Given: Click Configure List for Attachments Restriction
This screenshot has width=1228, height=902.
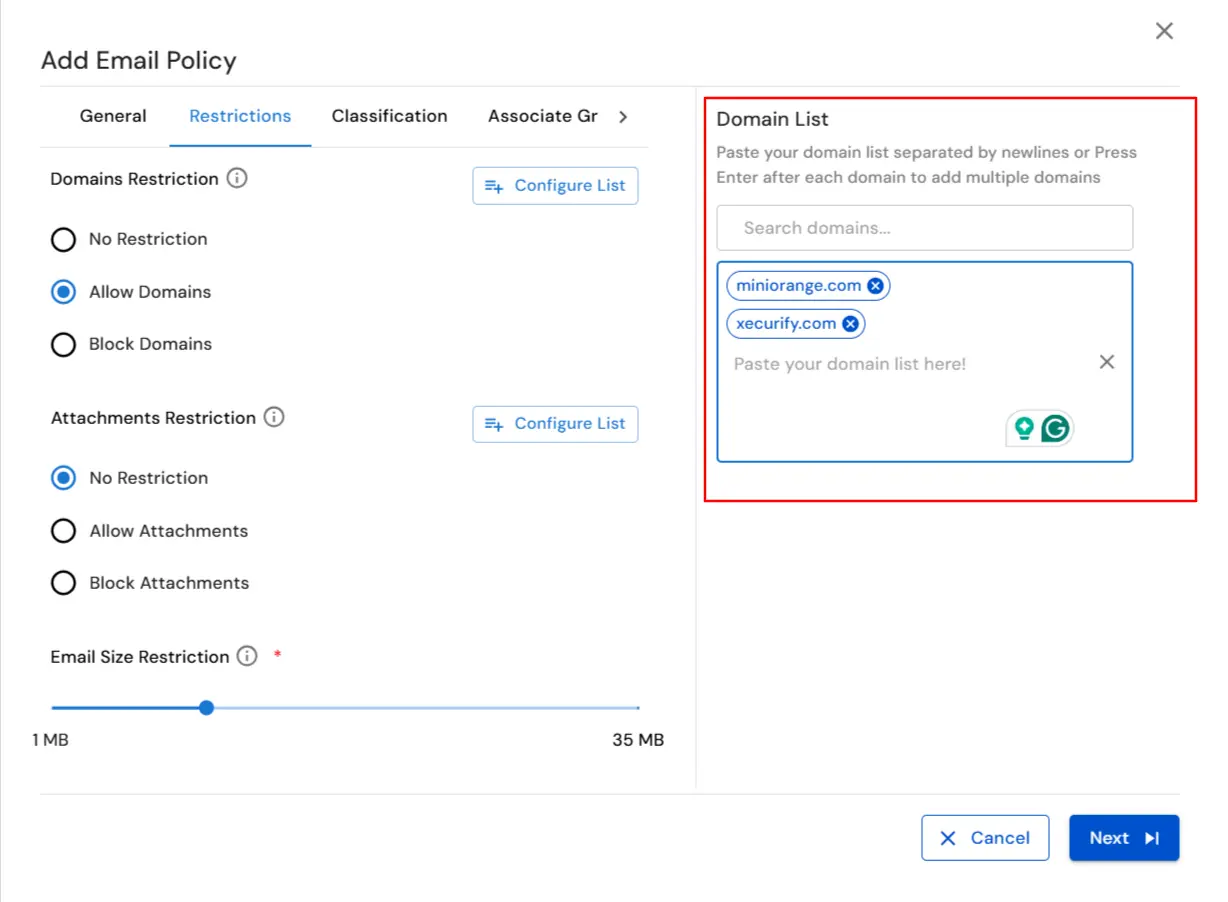Looking at the screenshot, I should click(x=555, y=424).
